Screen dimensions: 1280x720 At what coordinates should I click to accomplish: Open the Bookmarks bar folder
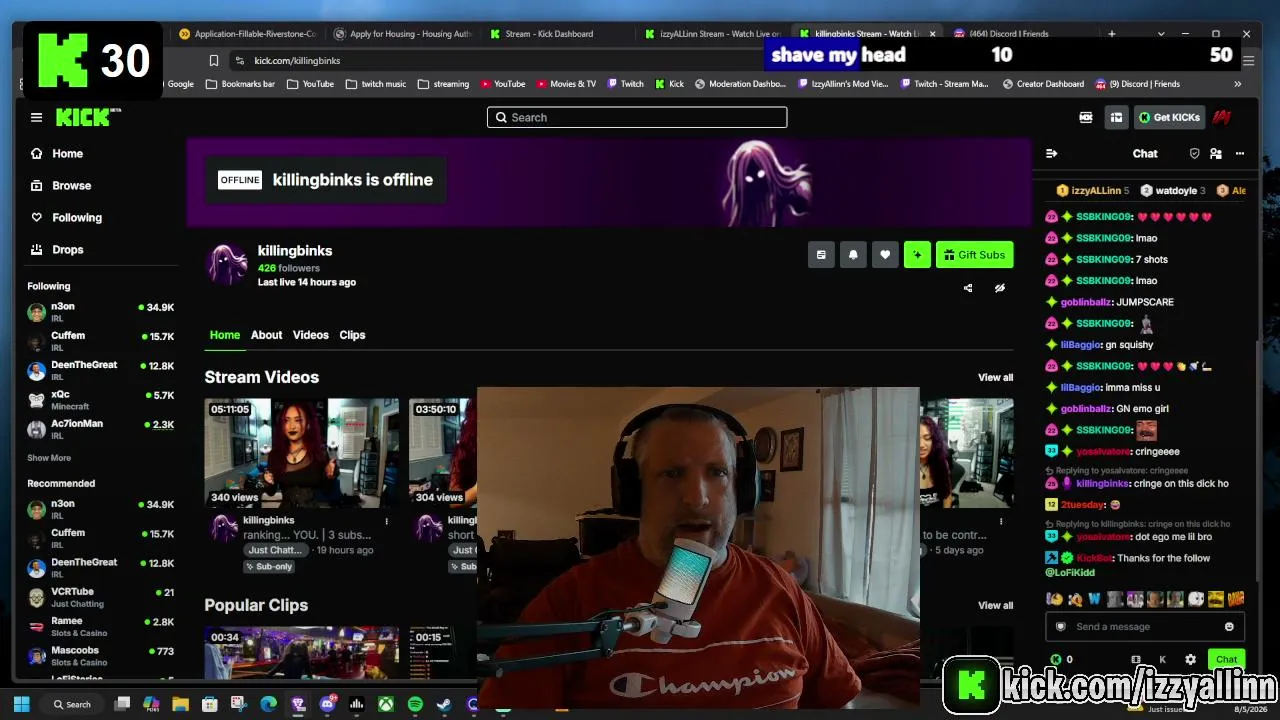click(240, 84)
